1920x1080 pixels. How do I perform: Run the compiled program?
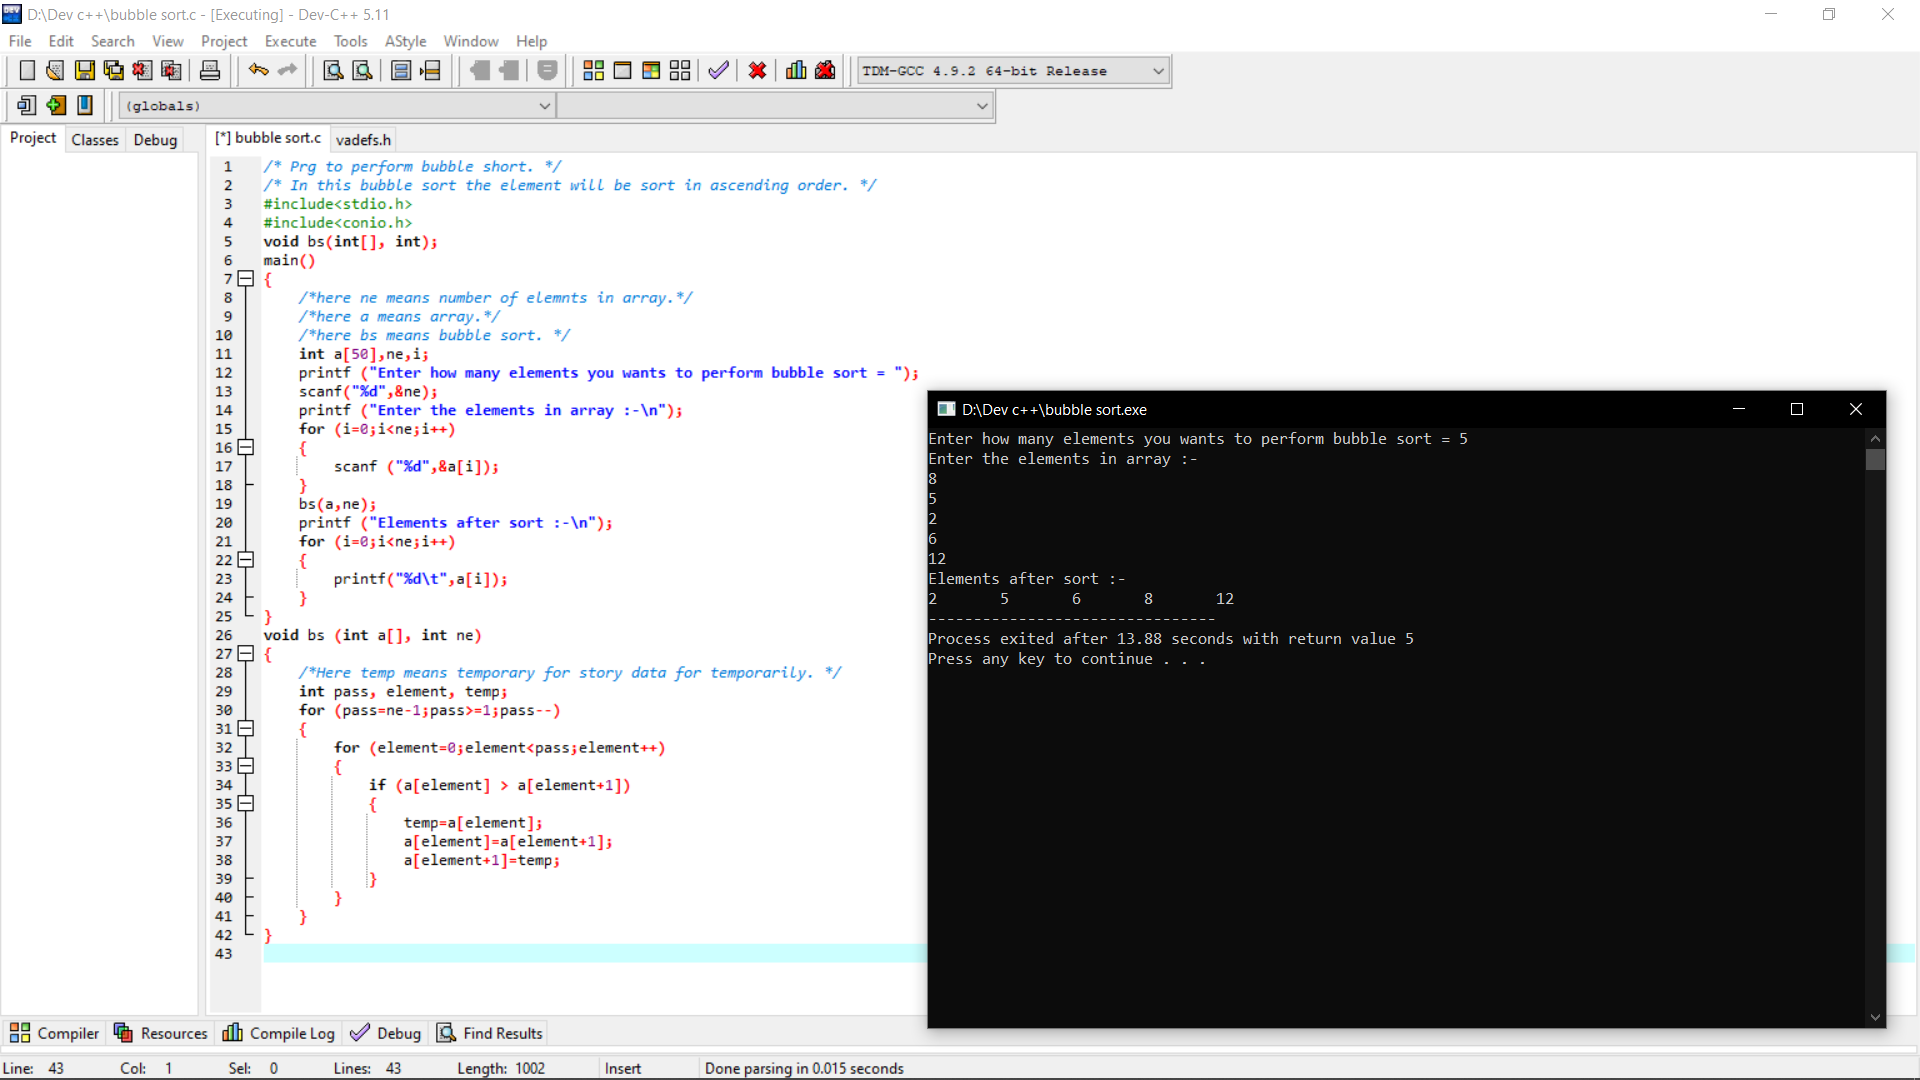[622, 71]
